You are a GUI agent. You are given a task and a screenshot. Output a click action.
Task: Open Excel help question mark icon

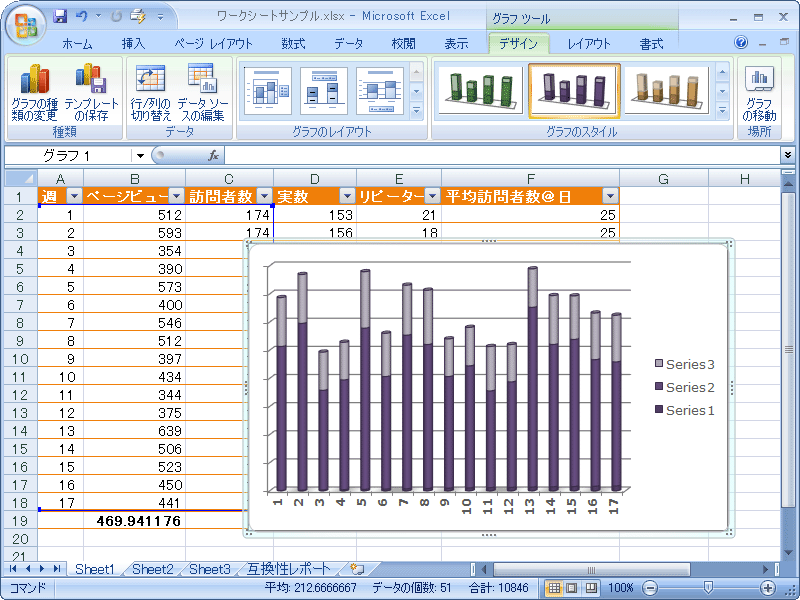tap(741, 43)
